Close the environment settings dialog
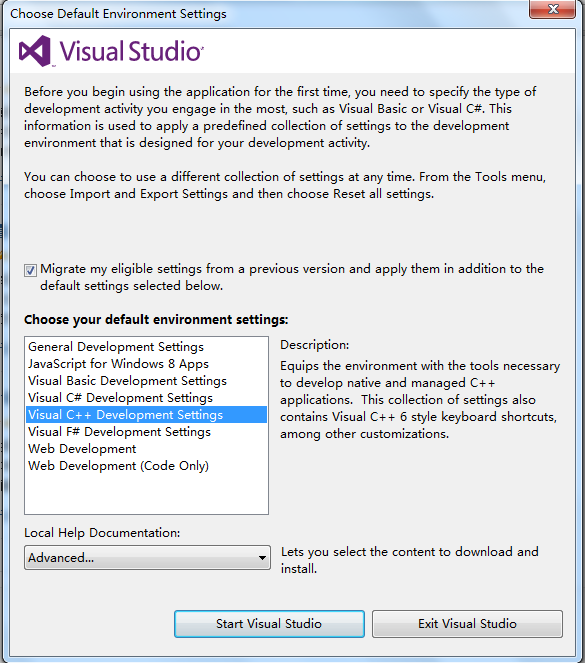The image size is (585, 663). point(552,9)
